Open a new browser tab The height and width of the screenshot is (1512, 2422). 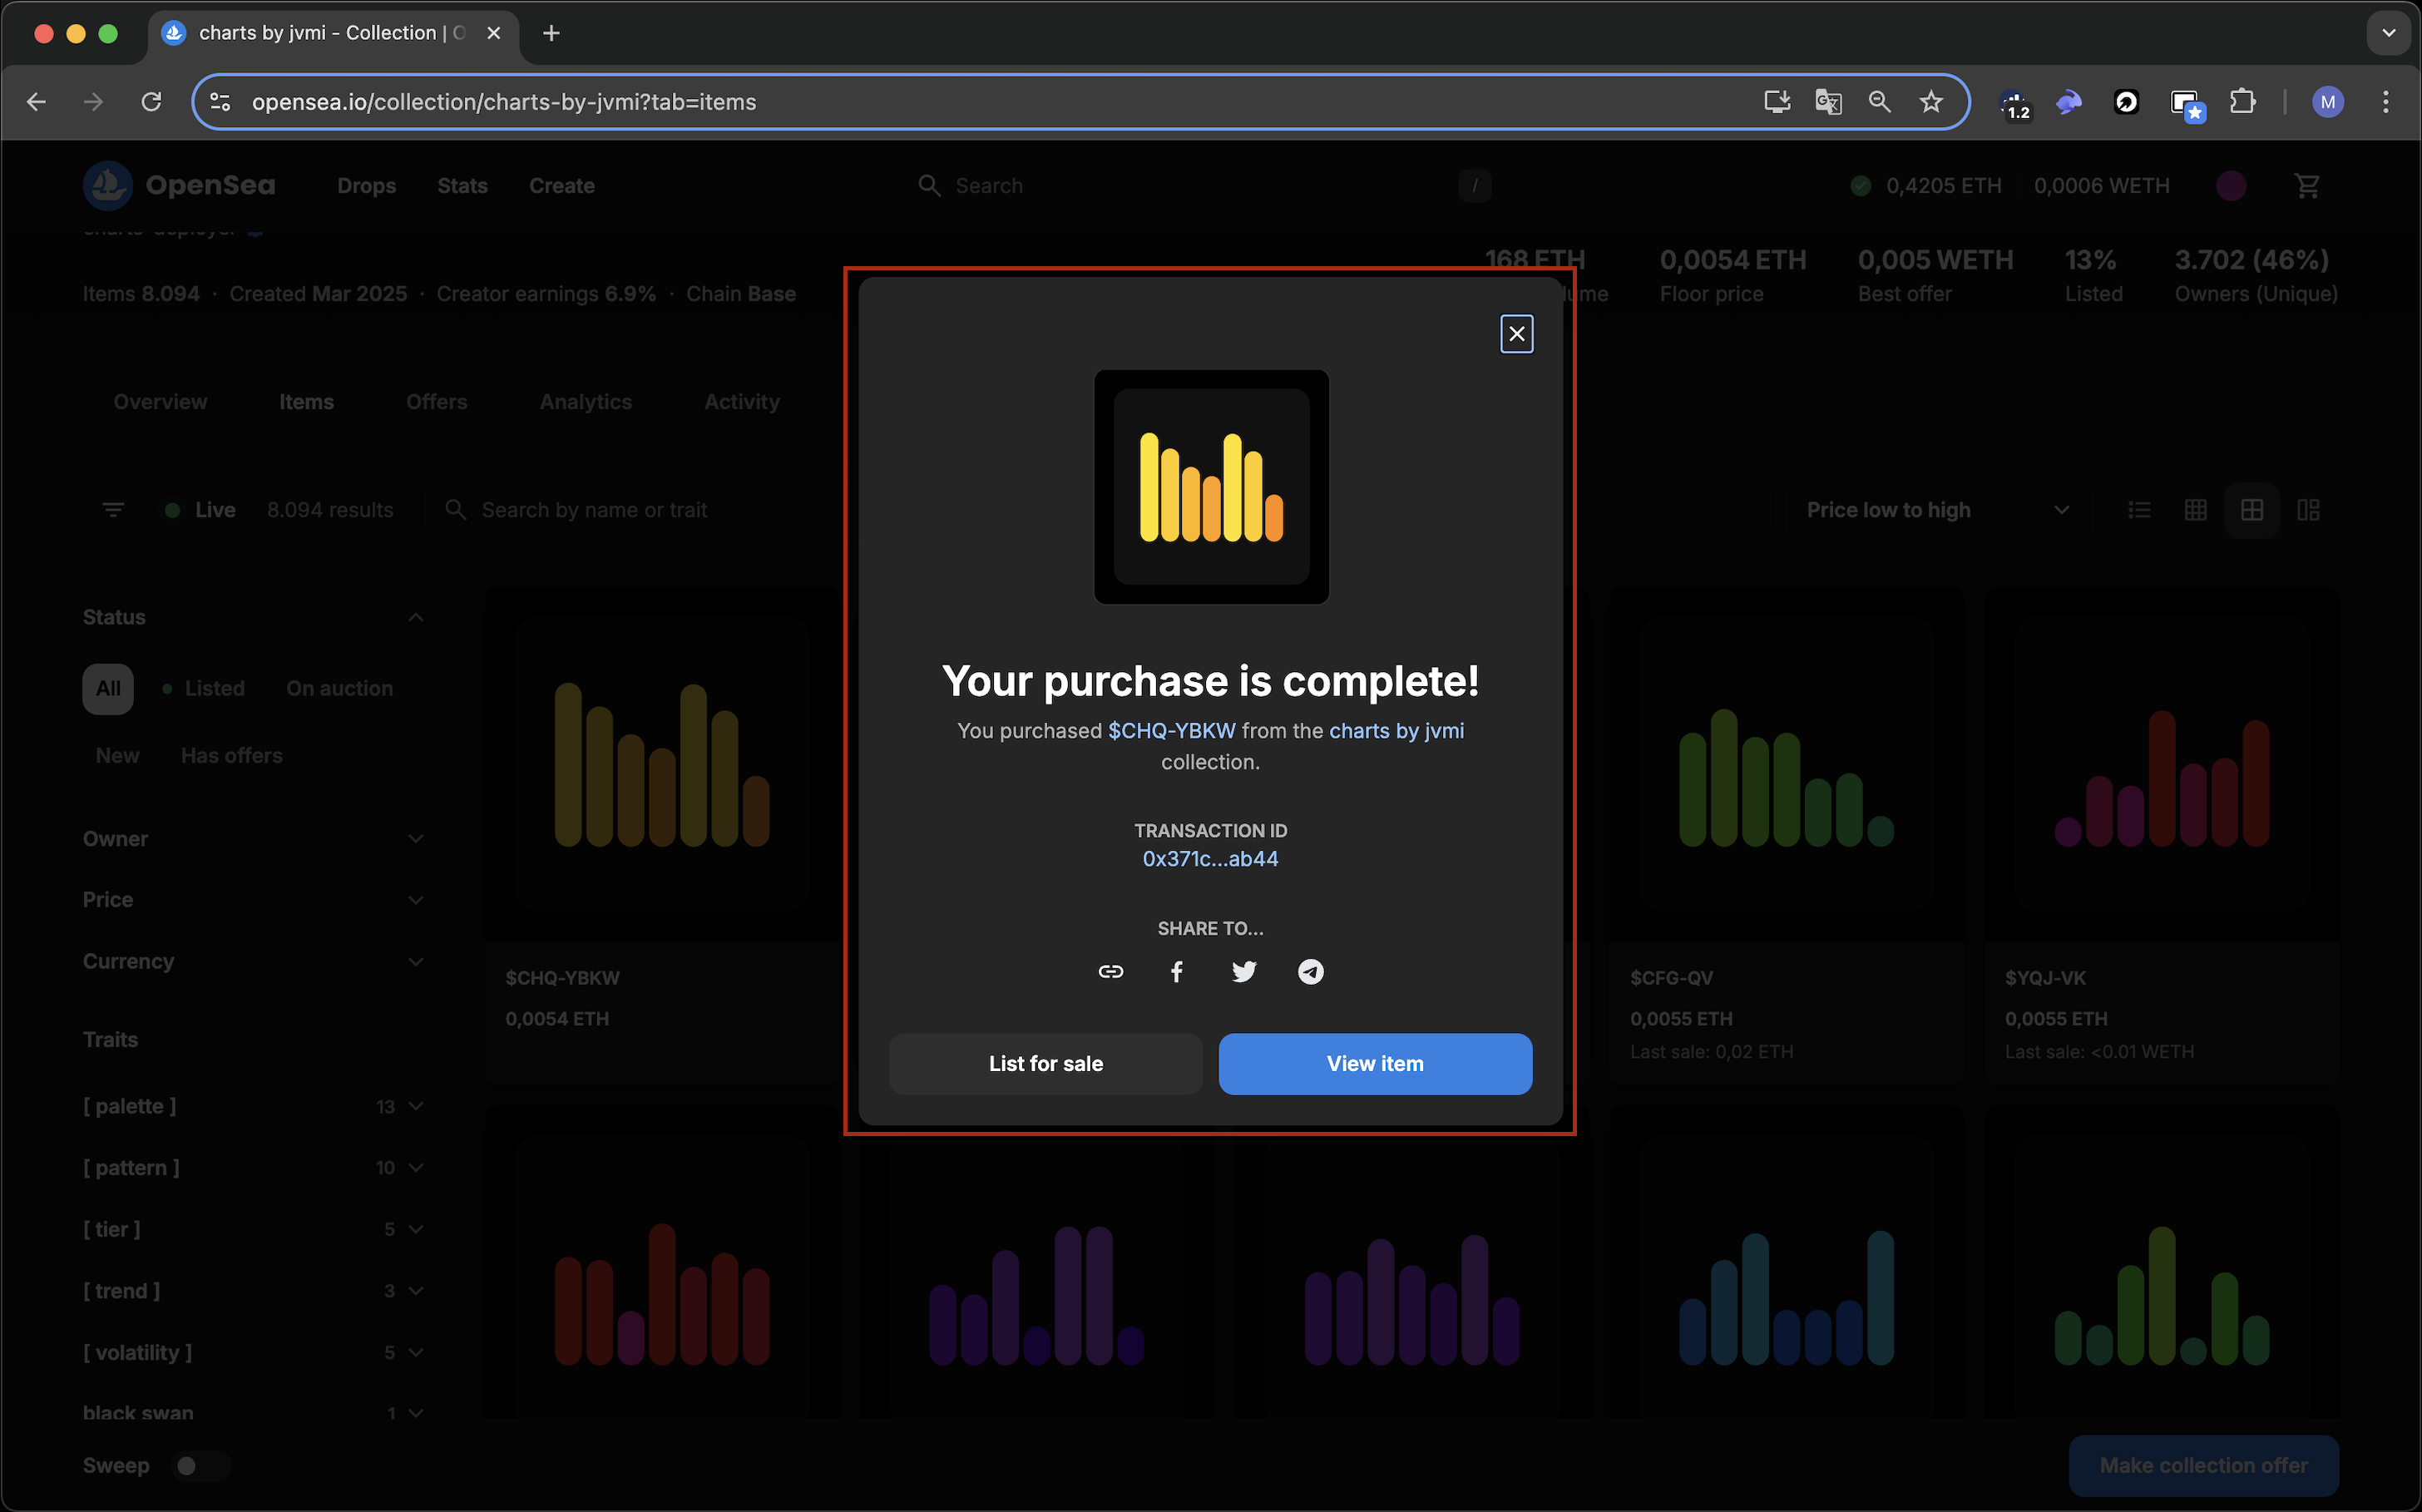[551, 33]
